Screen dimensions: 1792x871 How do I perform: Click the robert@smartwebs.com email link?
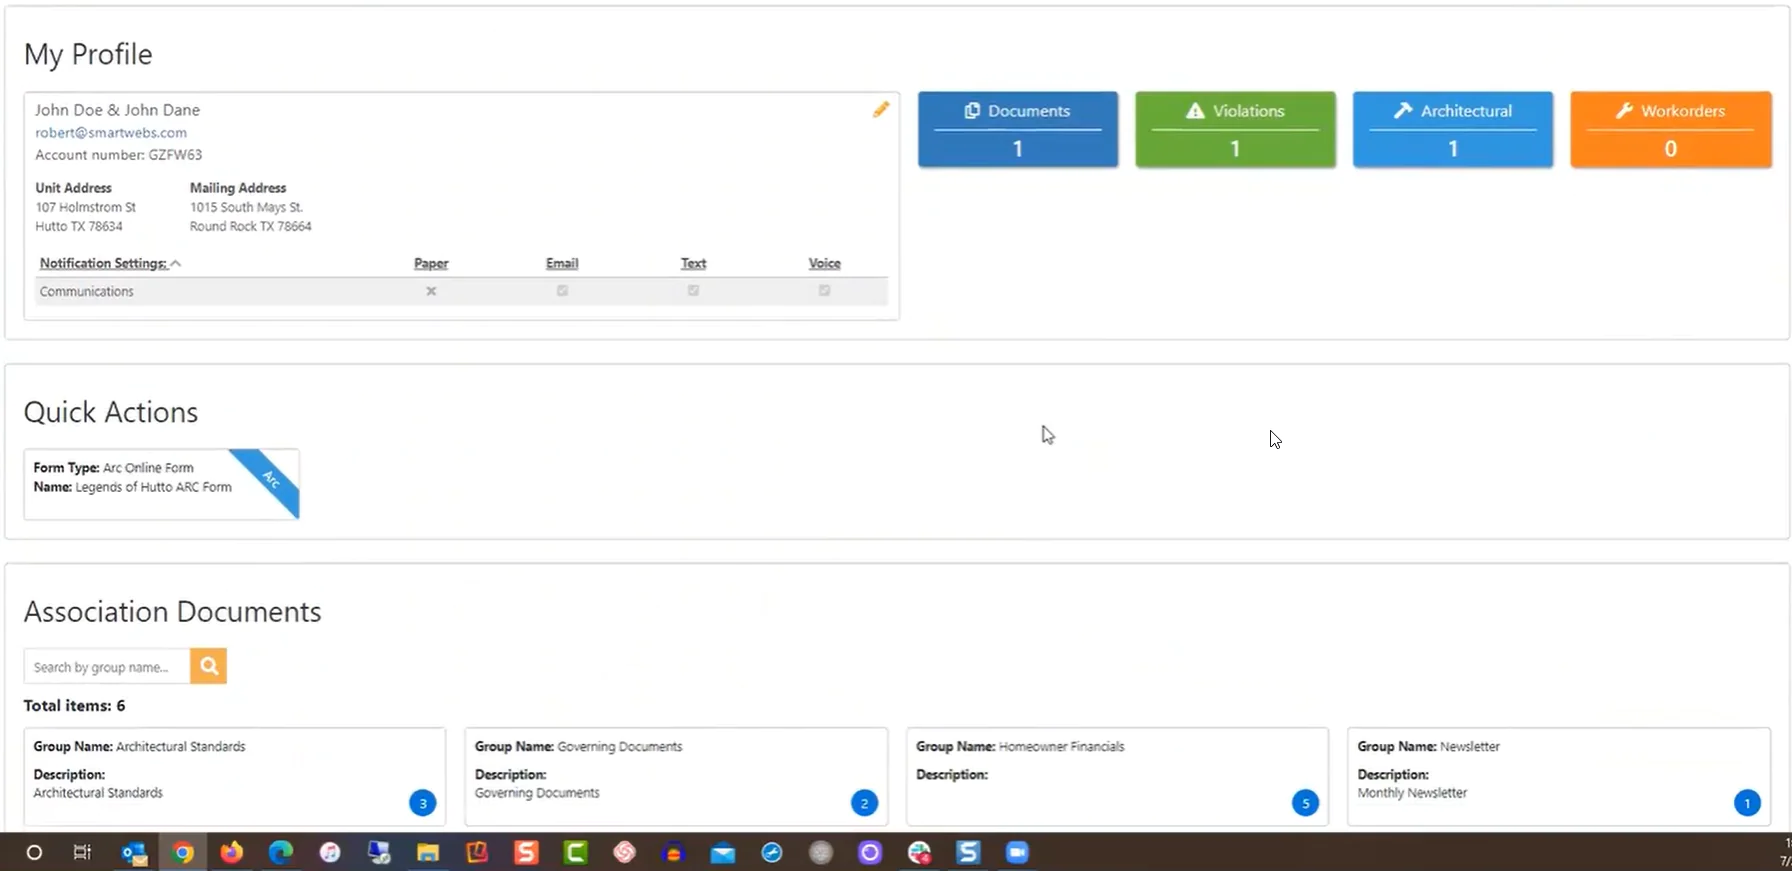tap(111, 133)
